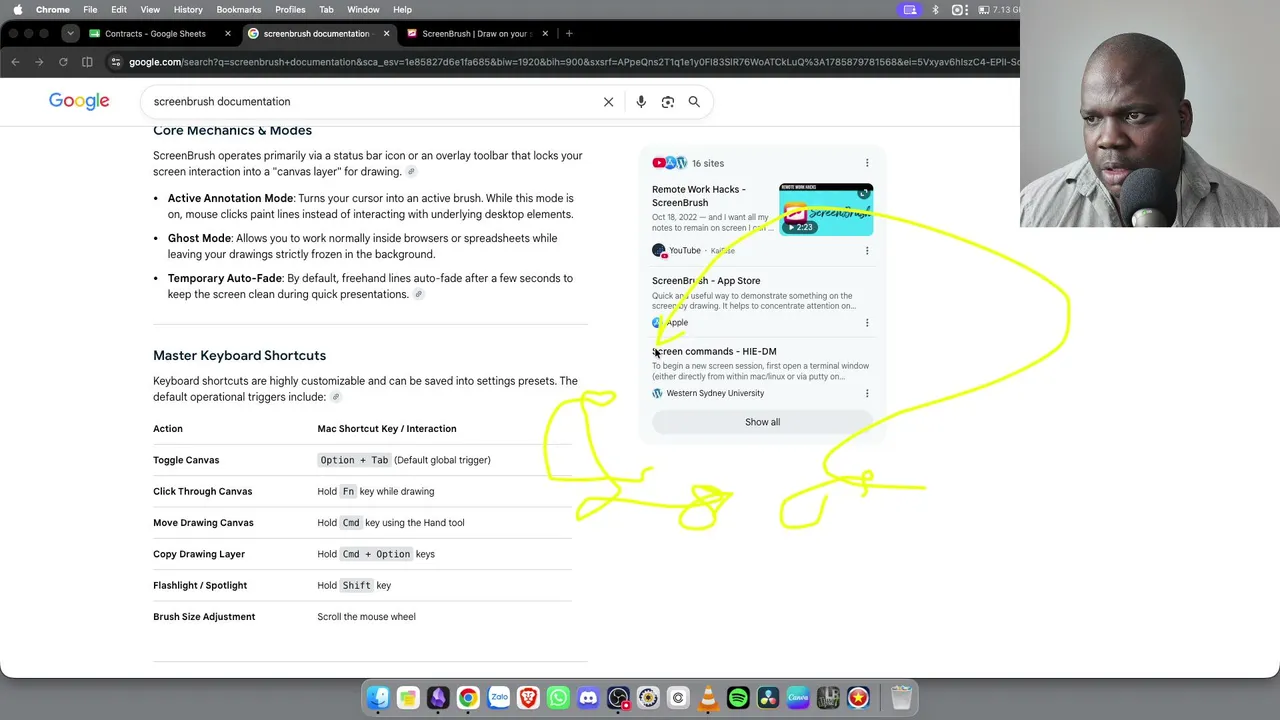Close the ScreenBrush Draw on your screen tab
The width and height of the screenshot is (1280, 720).
[x=545, y=33]
